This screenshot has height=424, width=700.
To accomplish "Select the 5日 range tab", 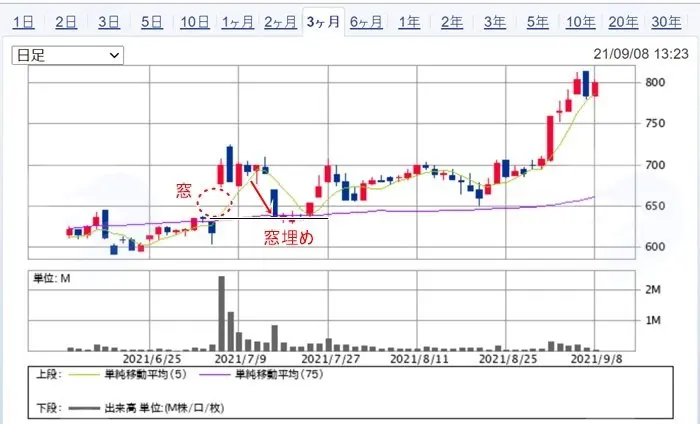I will pyautogui.click(x=152, y=22).
